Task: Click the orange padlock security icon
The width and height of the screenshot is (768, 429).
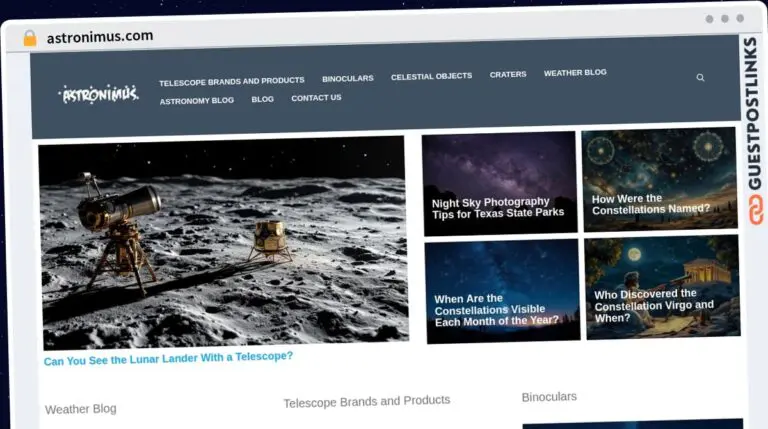Action: [x=30, y=38]
